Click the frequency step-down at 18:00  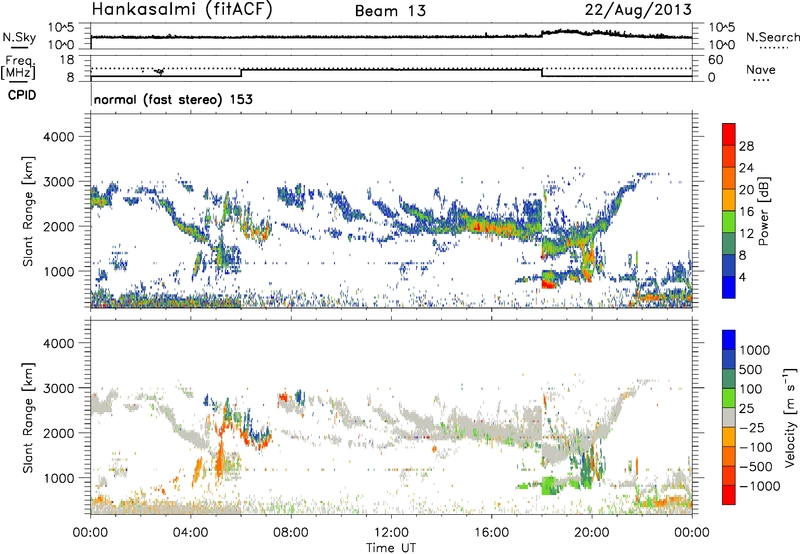pyautogui.click(x=542, y=73)
